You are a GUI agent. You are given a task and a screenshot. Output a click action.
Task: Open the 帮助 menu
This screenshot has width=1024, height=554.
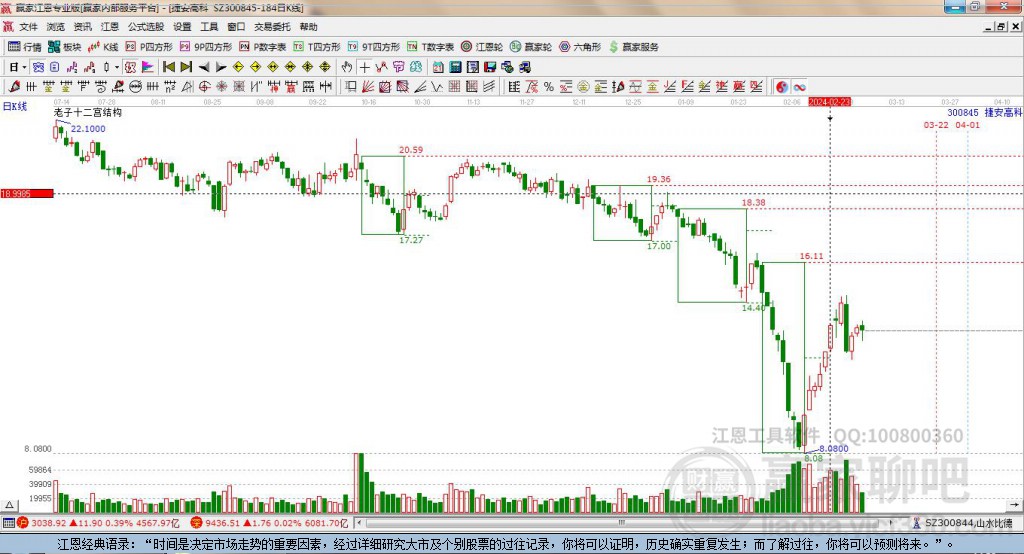[308, 27]
